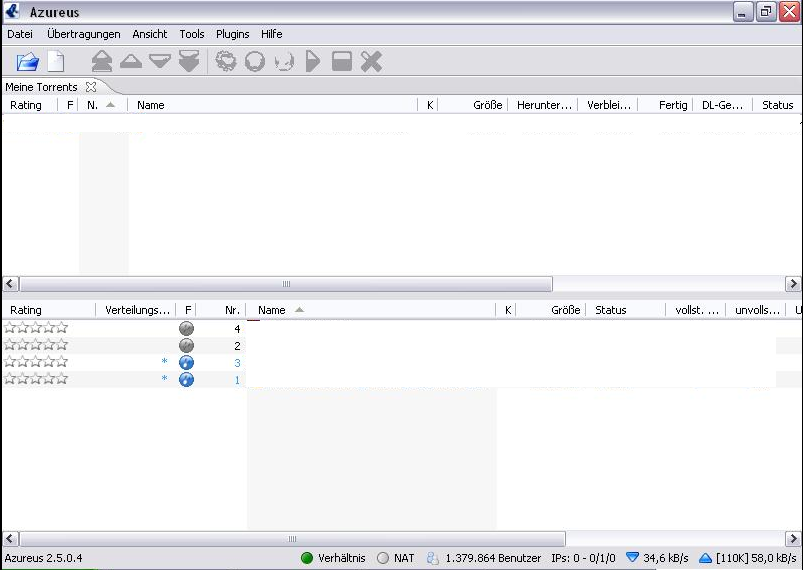Open the Hilfe menu
805x570 pixels.
click(x=272, y=34)
